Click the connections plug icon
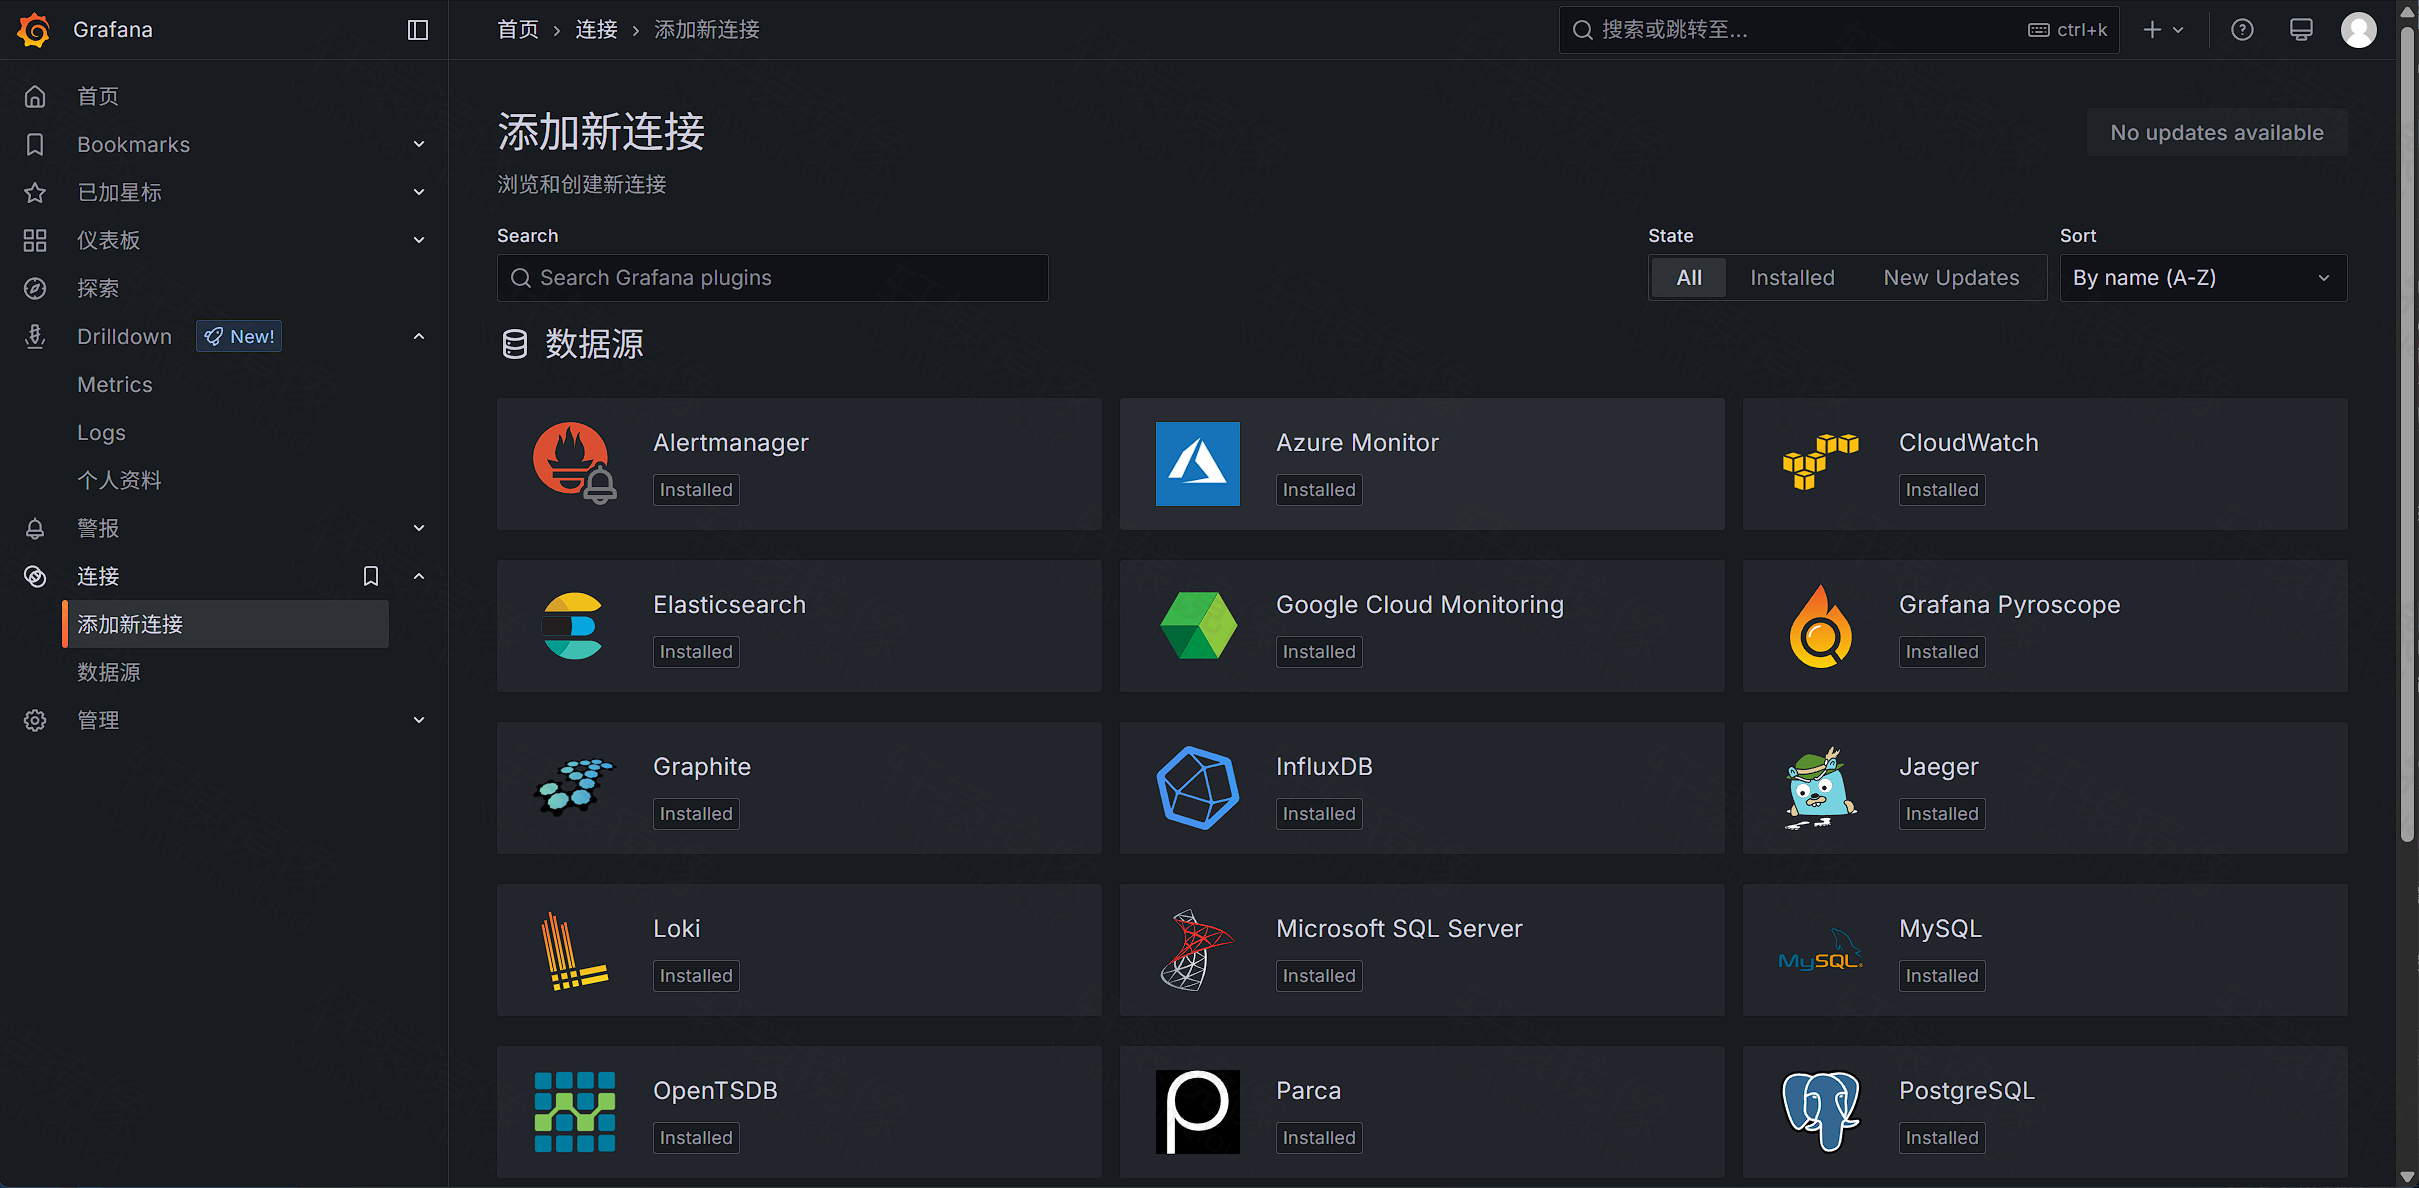Image resolution: width=2419 pixels, height=1188 pixels. (35, 576)
